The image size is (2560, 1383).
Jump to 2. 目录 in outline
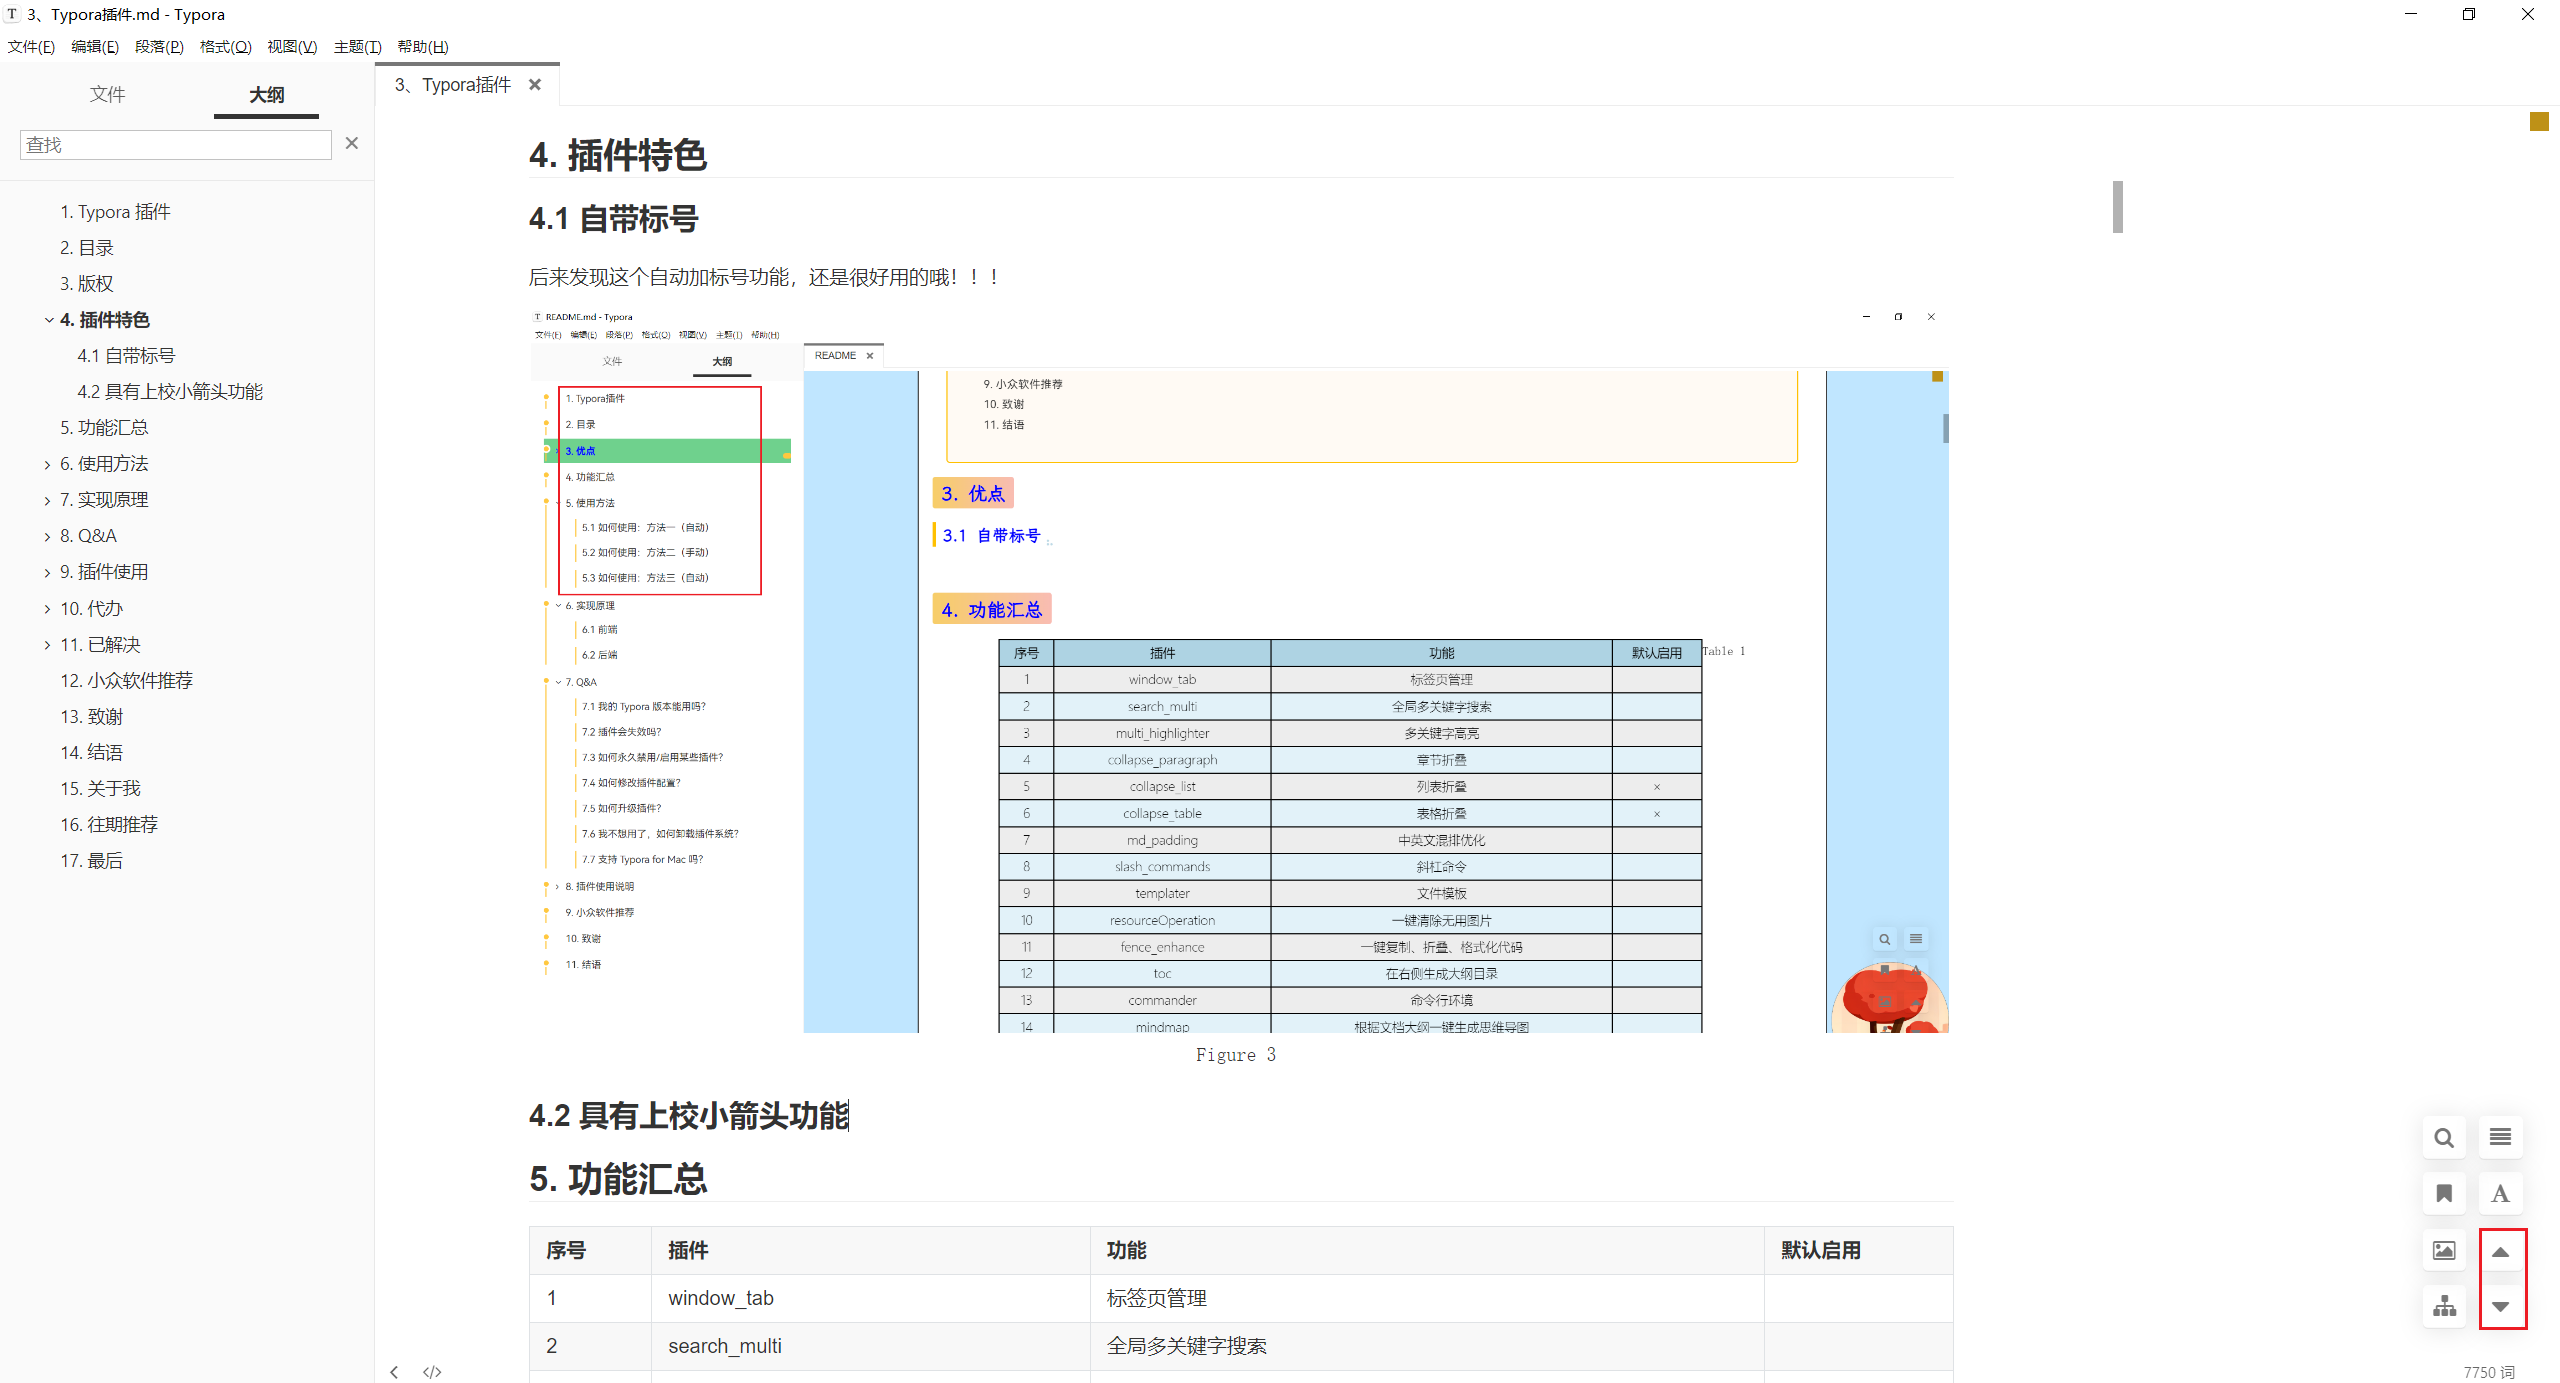click(87, 248)
